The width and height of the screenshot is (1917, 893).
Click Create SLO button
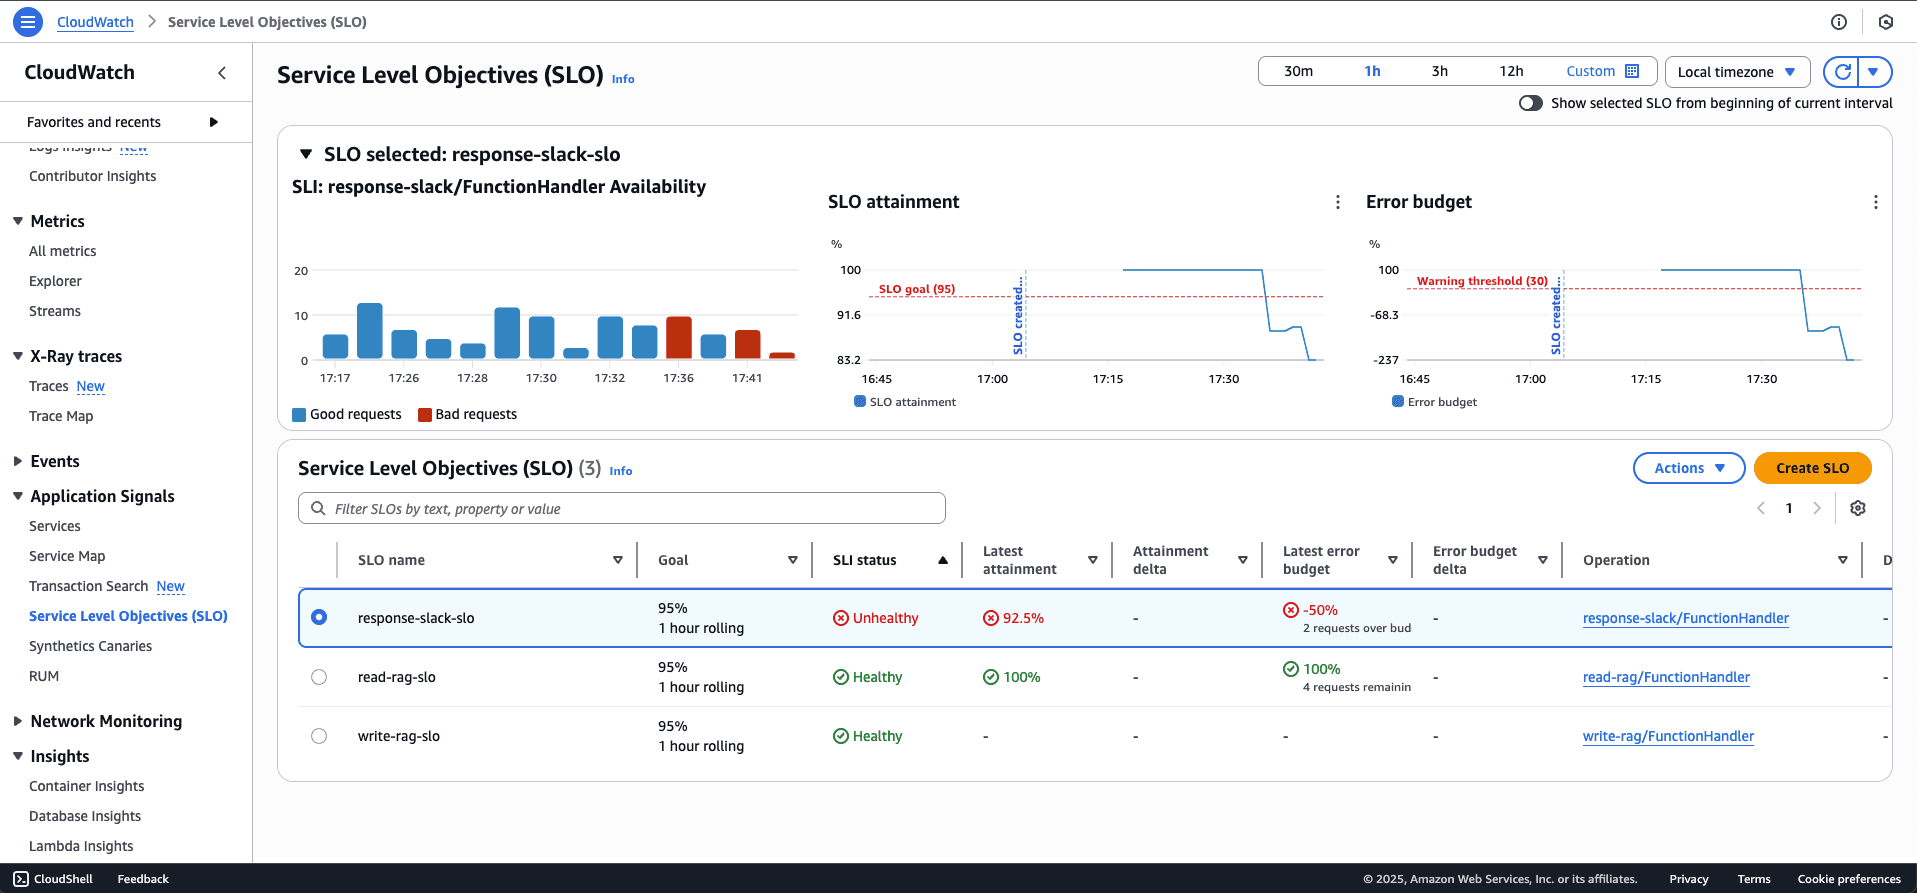[1812, 468]
